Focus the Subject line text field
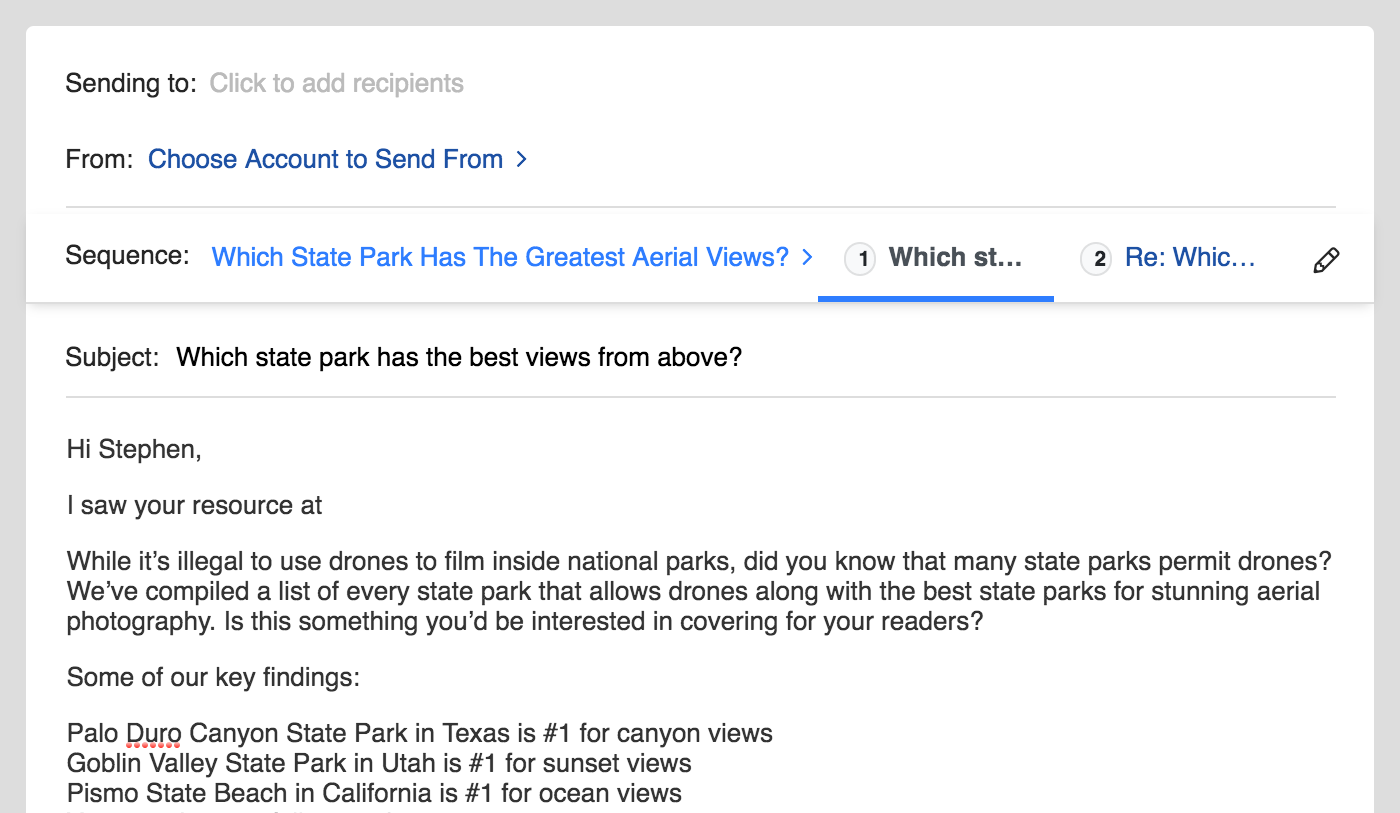 [x=459, y=357]
